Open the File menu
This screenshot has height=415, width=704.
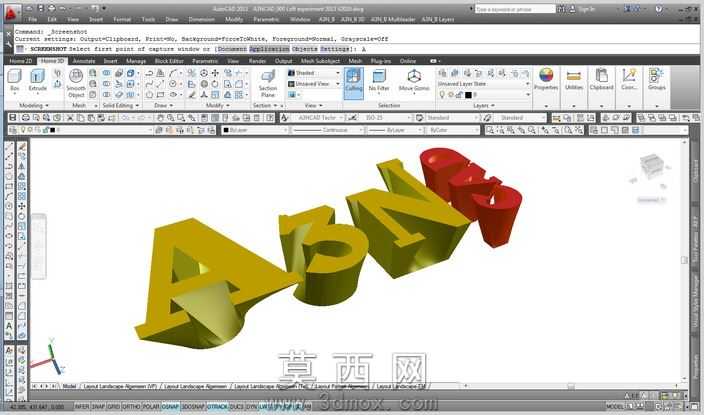(x=32, y=19)
